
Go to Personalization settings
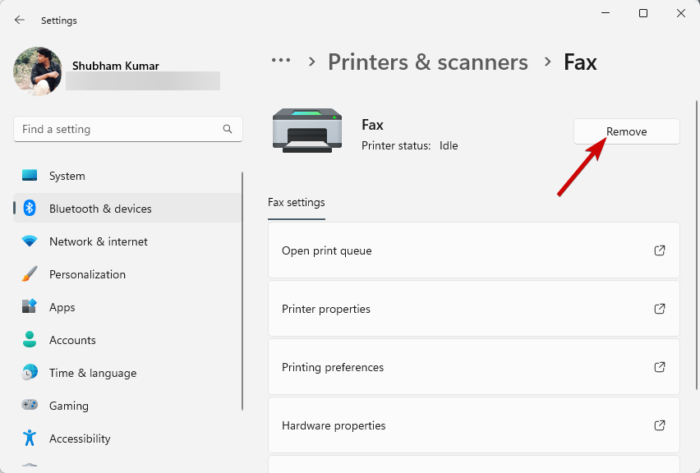87,274
